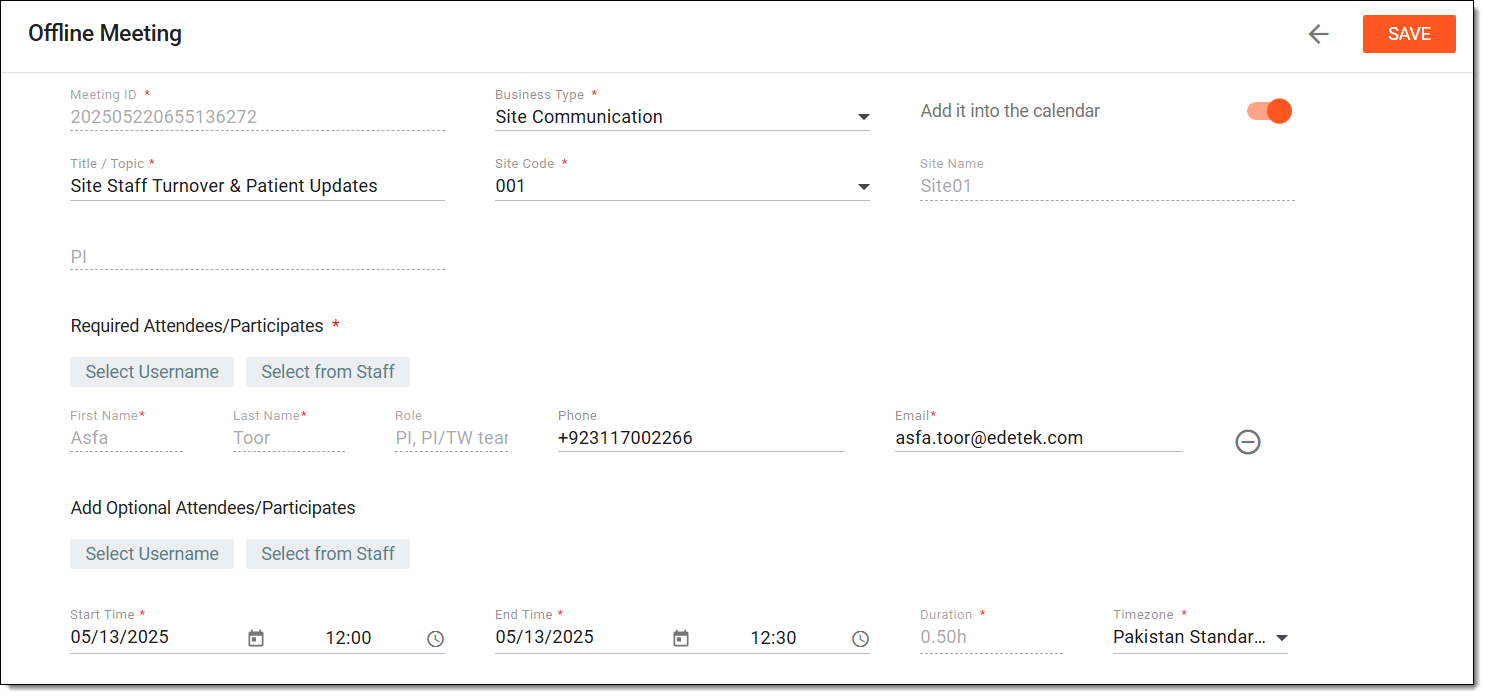Screen dimensions: 1486x697
Task: Select from Staff for optional attendees
Action: click(328, 554)
